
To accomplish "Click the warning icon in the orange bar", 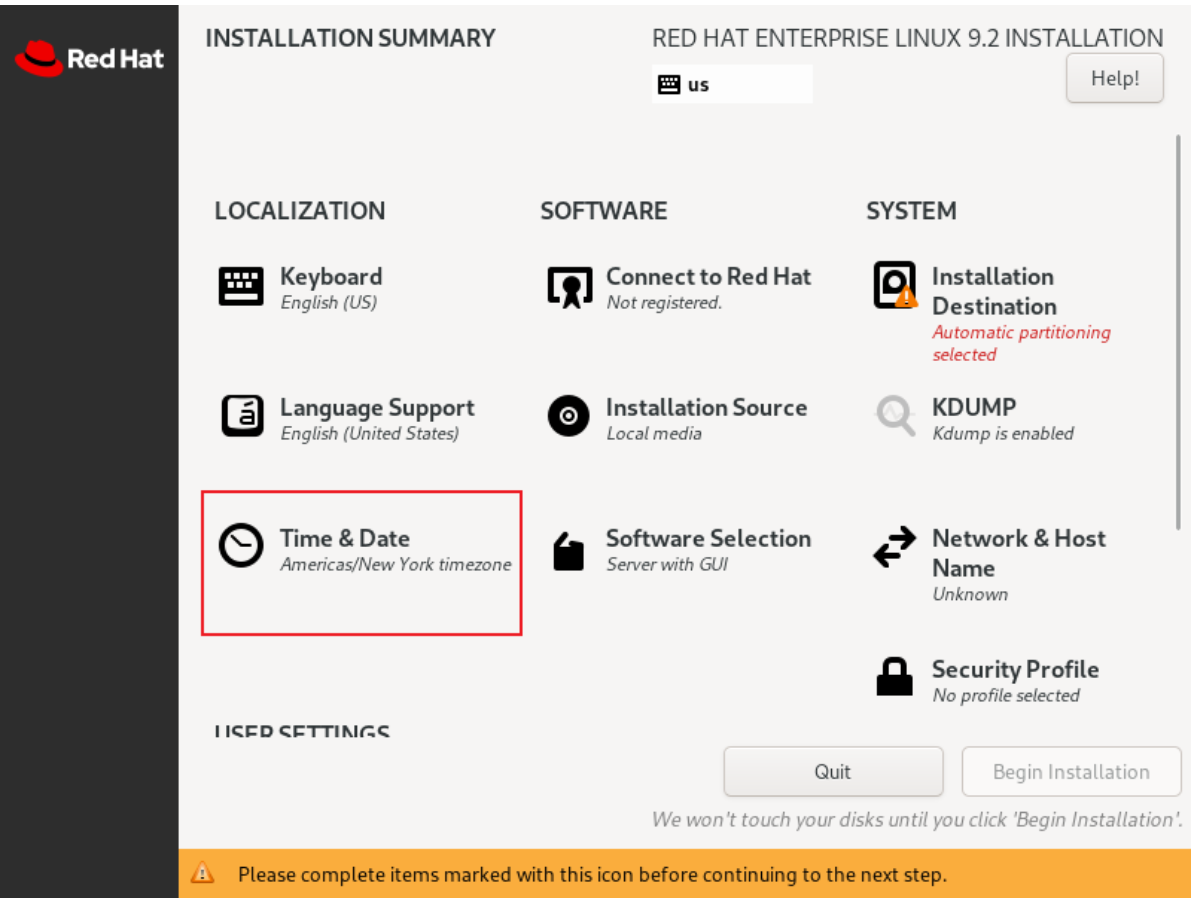I will click(x=202, y=873).
